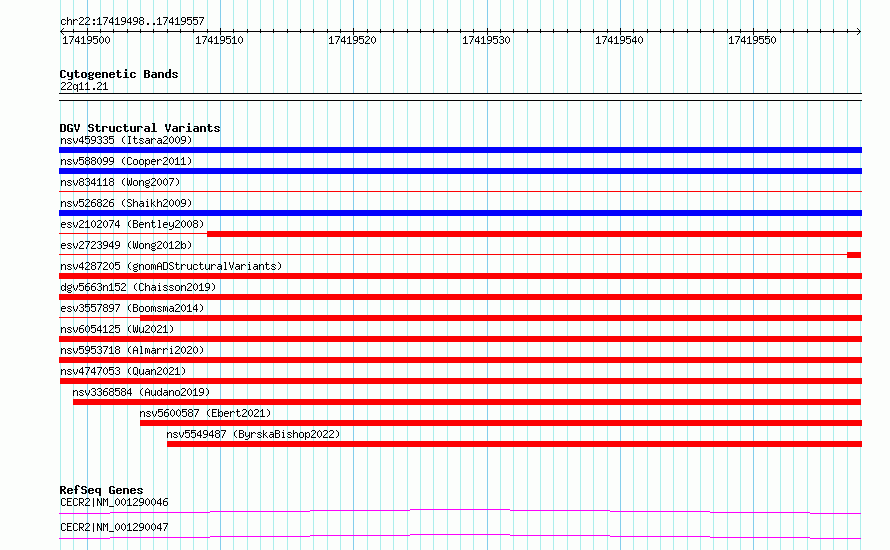Click the red bar of nsv5953718
890x550 pixels.
pyautogui.click(x=460, y=360)
